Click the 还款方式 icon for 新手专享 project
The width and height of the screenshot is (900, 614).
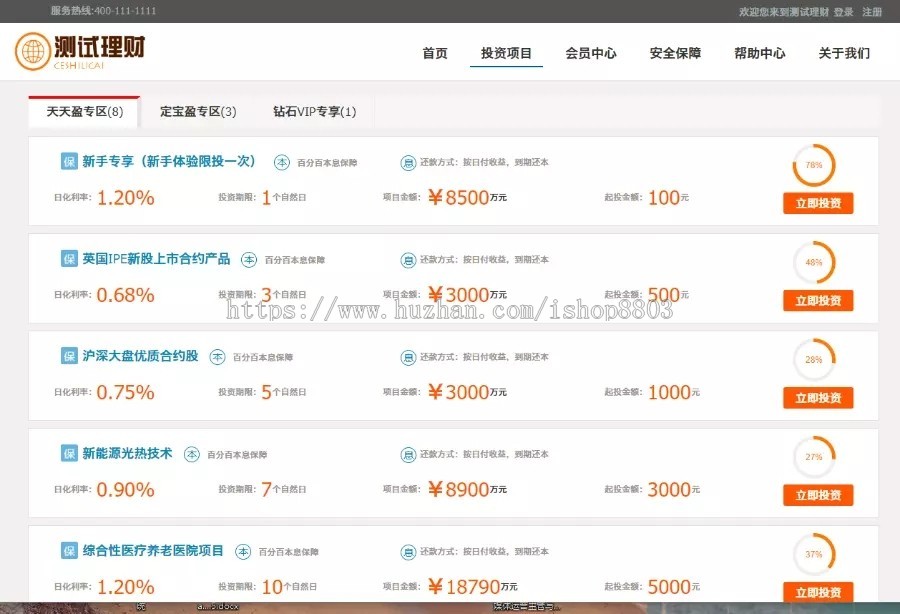coord(408,161)
